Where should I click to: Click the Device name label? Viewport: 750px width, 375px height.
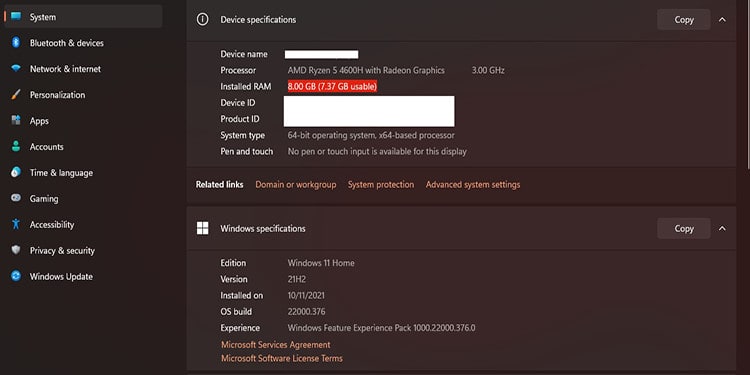(244, 54)
